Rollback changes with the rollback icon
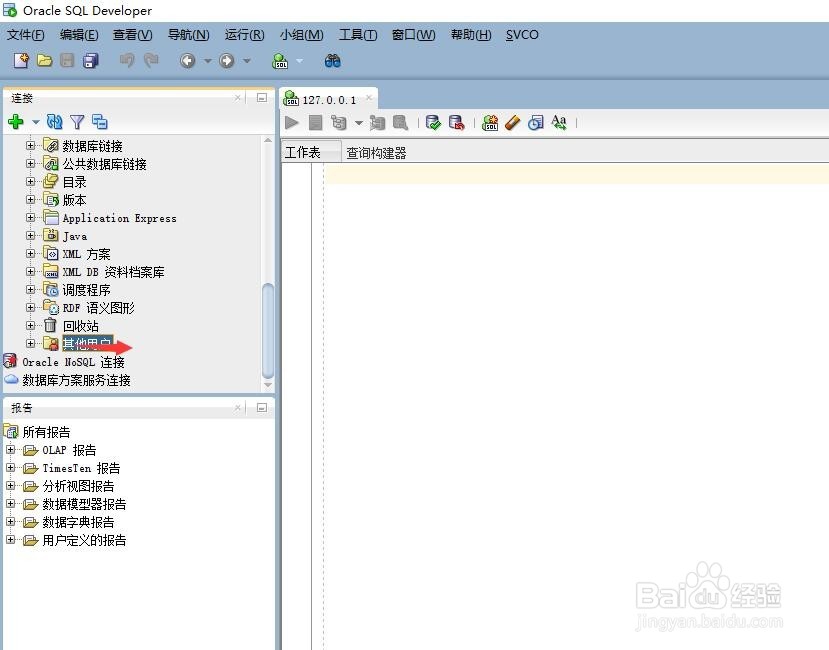The width and height of the screenshot is (829, 650). coord(456,123)
